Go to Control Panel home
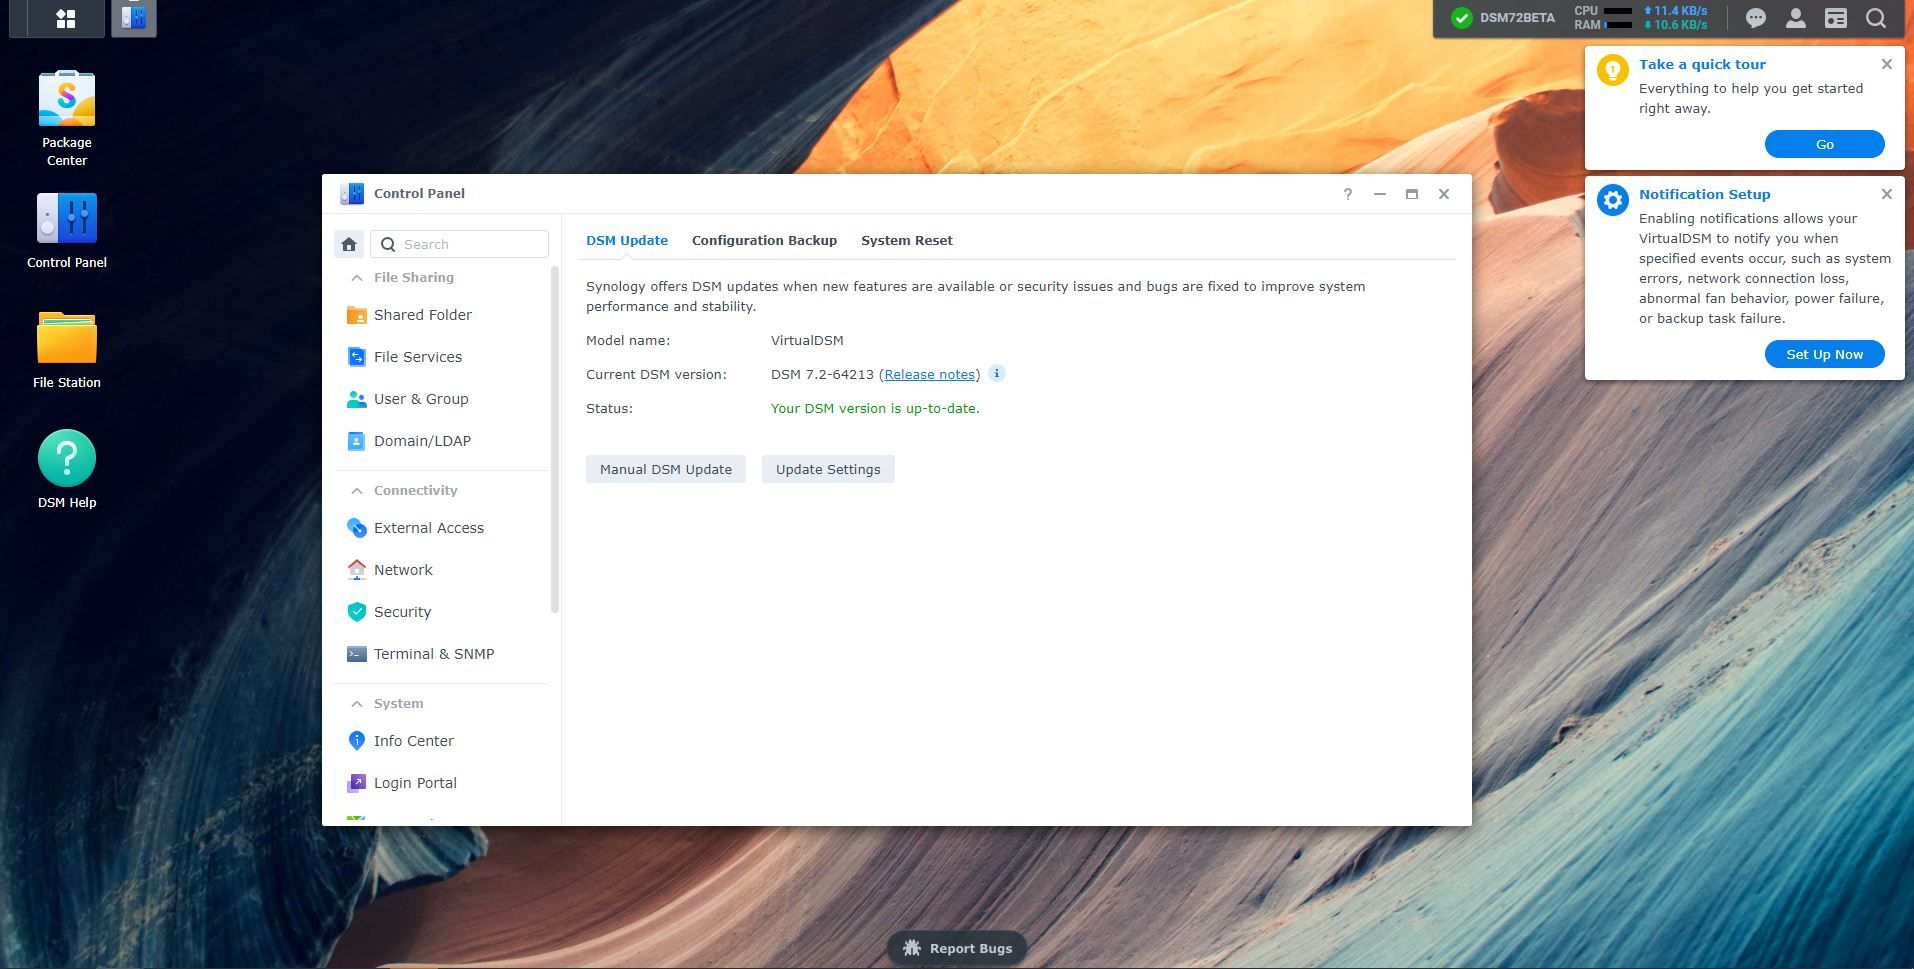Viewport: 1914px width, 969px height. (x=349, y=244)
